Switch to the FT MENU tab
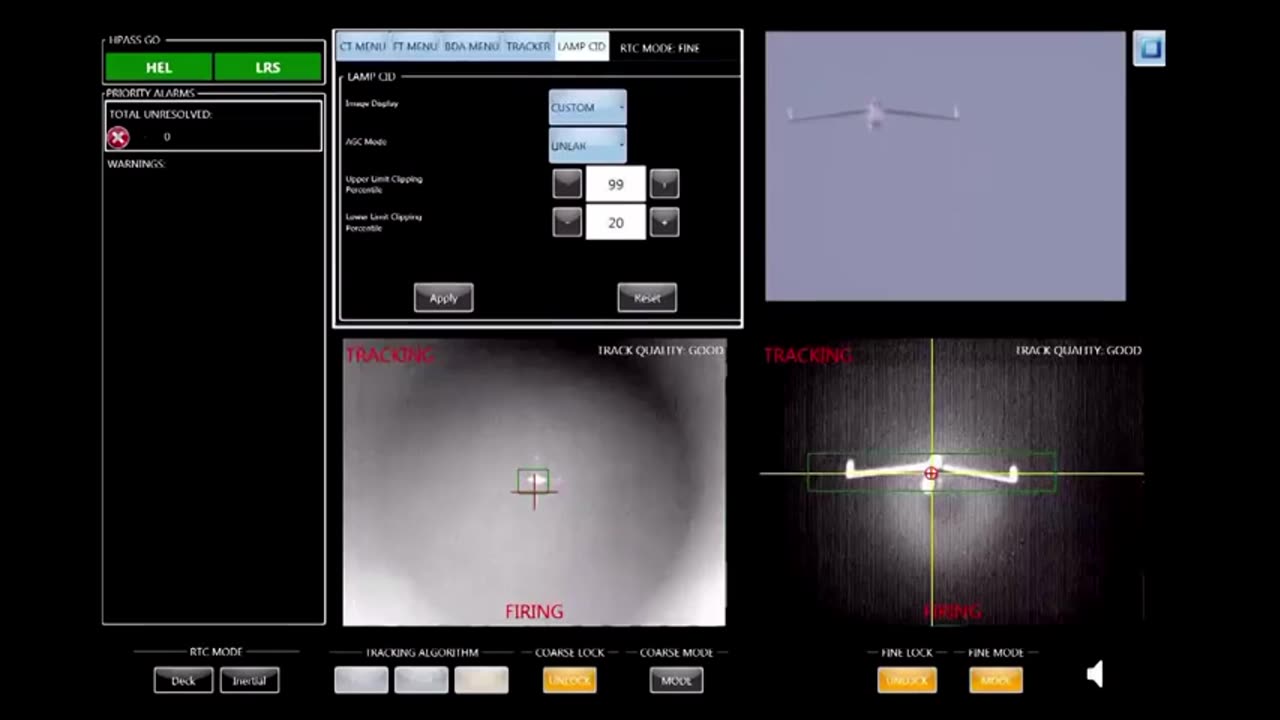 415,47
